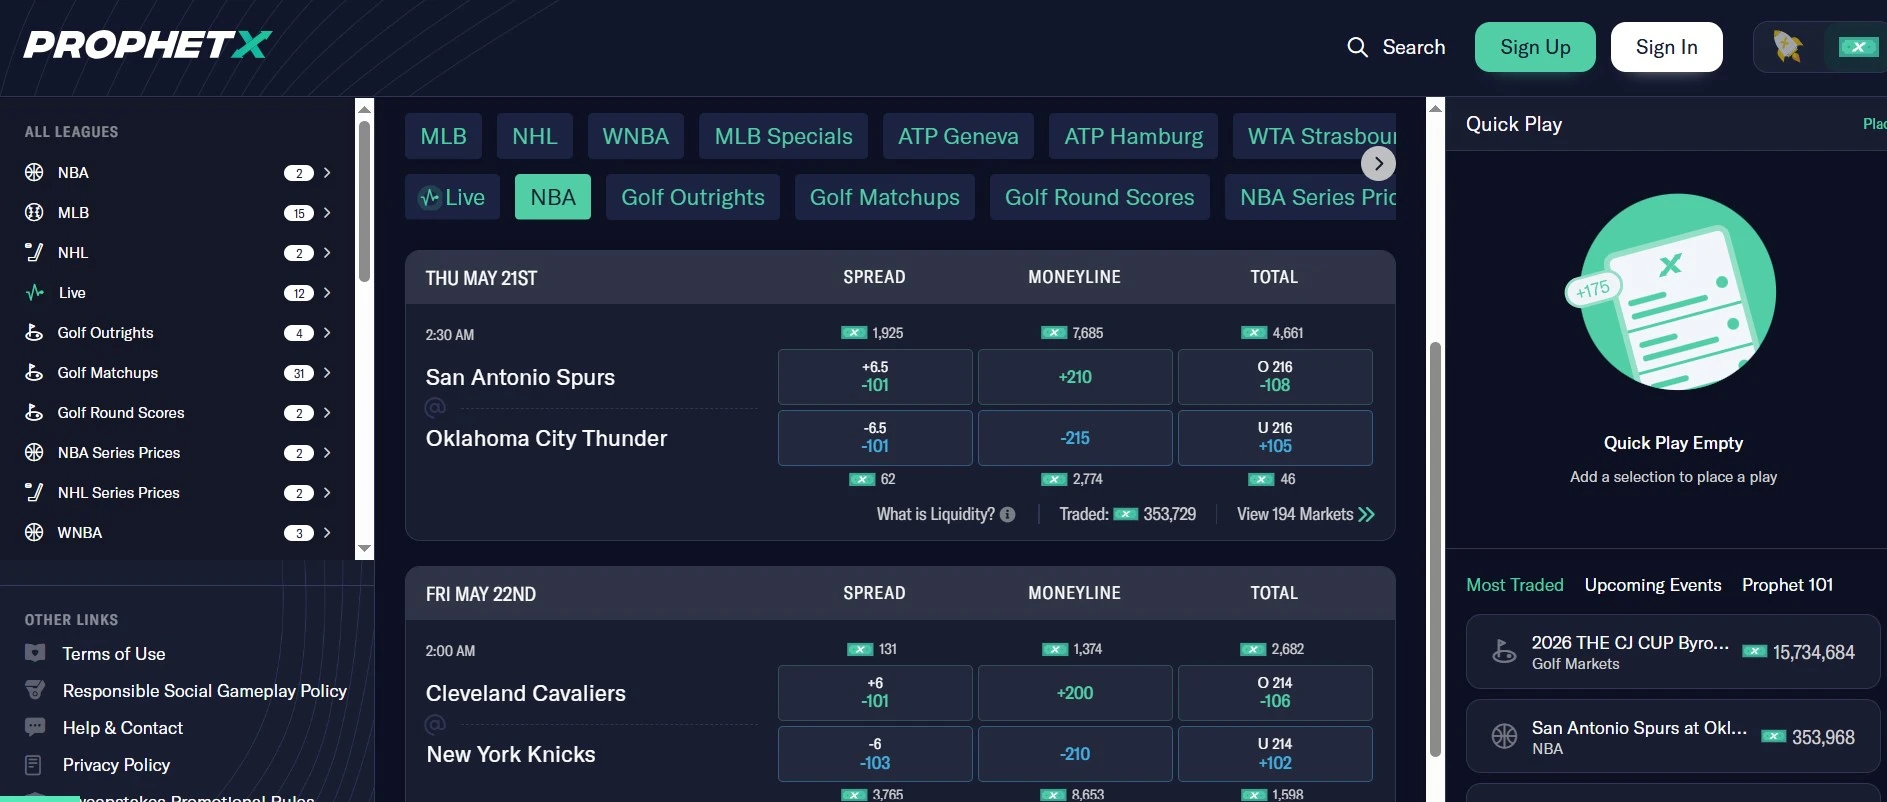Viewport: 1887px width, 802px height.
Task: Expand the MLB league chevron
Action: (327, 212)
